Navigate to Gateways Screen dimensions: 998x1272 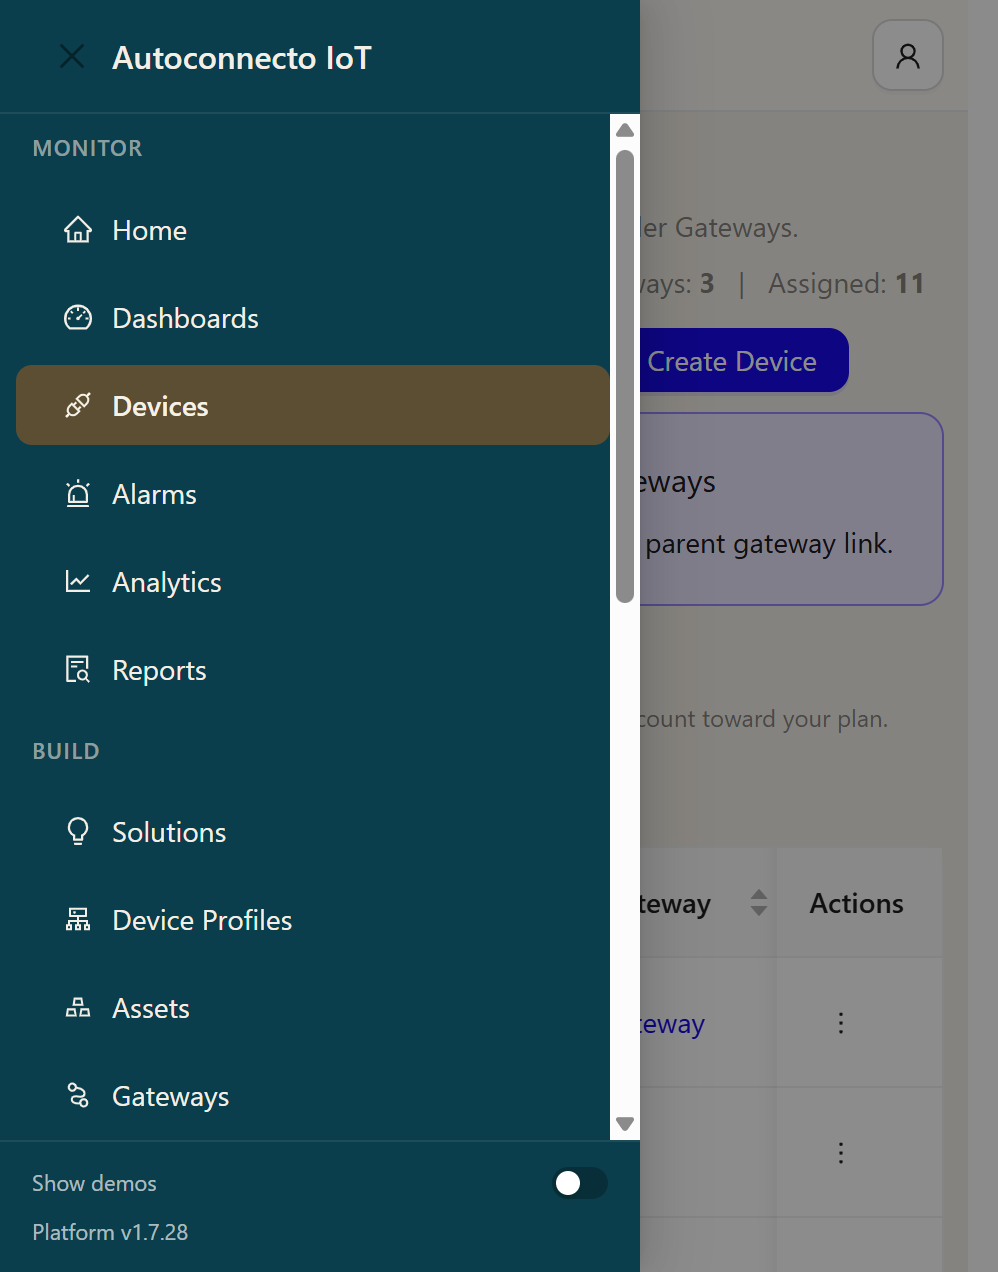[x=313, y=1096]
